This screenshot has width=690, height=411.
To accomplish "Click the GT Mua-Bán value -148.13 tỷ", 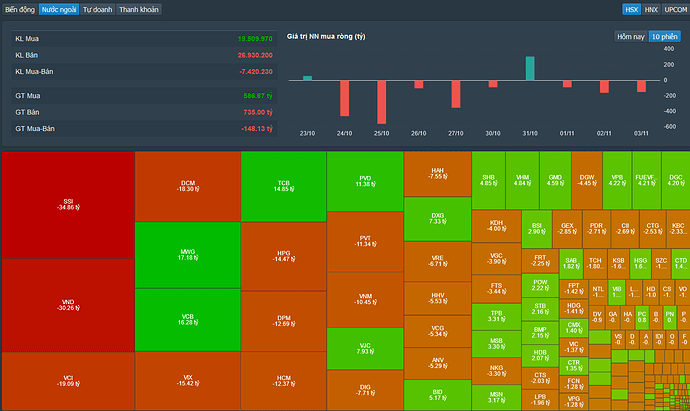I will click(x=257, y=128).
